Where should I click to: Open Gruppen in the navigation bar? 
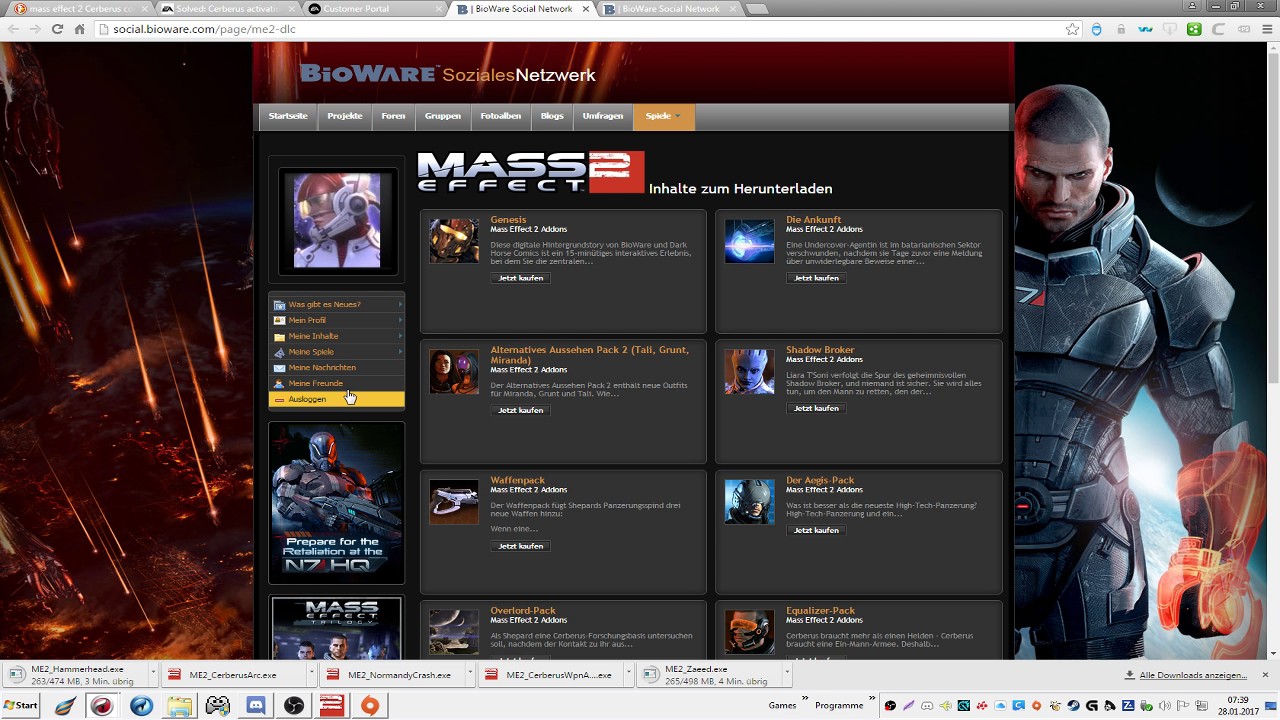442,116
